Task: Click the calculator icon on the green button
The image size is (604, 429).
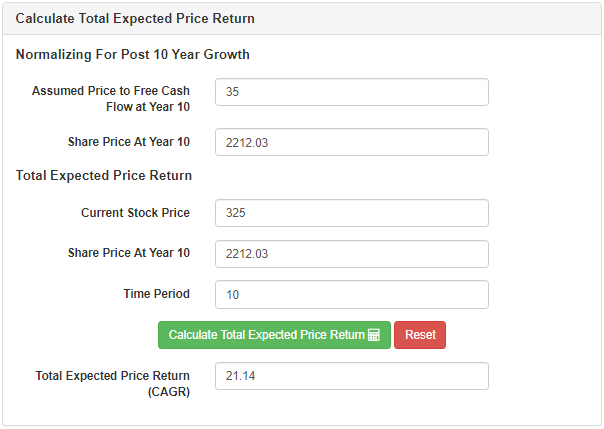Action: [374, 335]
